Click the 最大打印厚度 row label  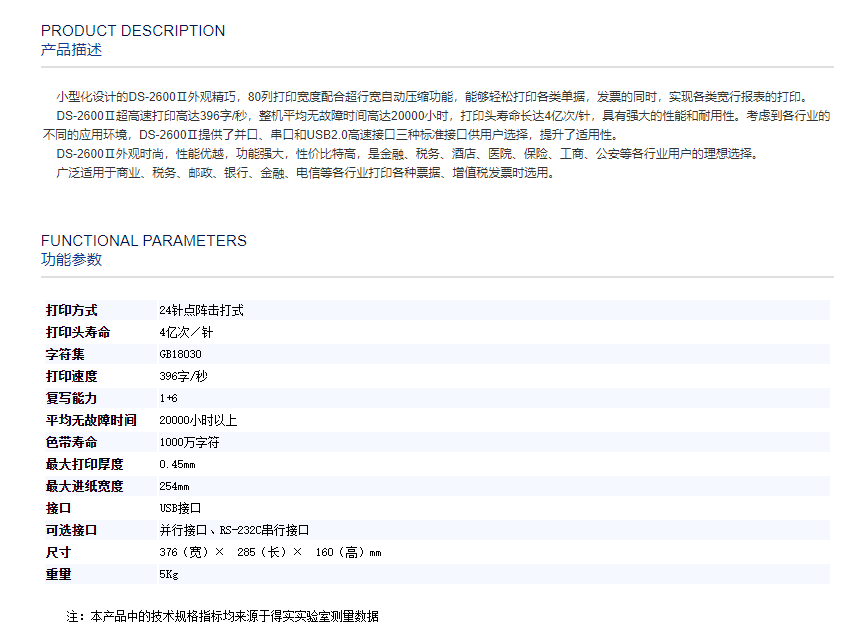tap(84, 464)
